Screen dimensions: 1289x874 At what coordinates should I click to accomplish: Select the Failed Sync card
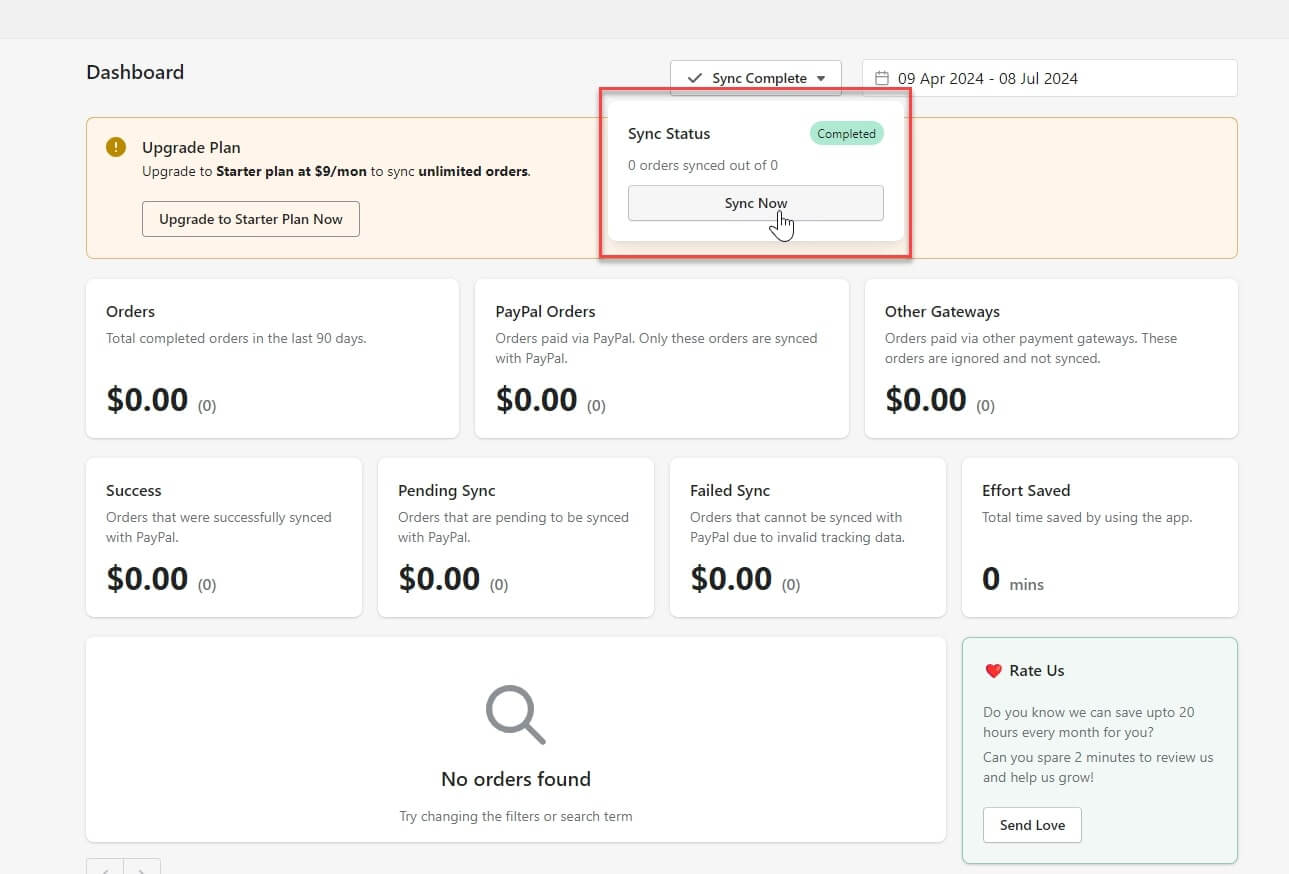pos(807,537)
